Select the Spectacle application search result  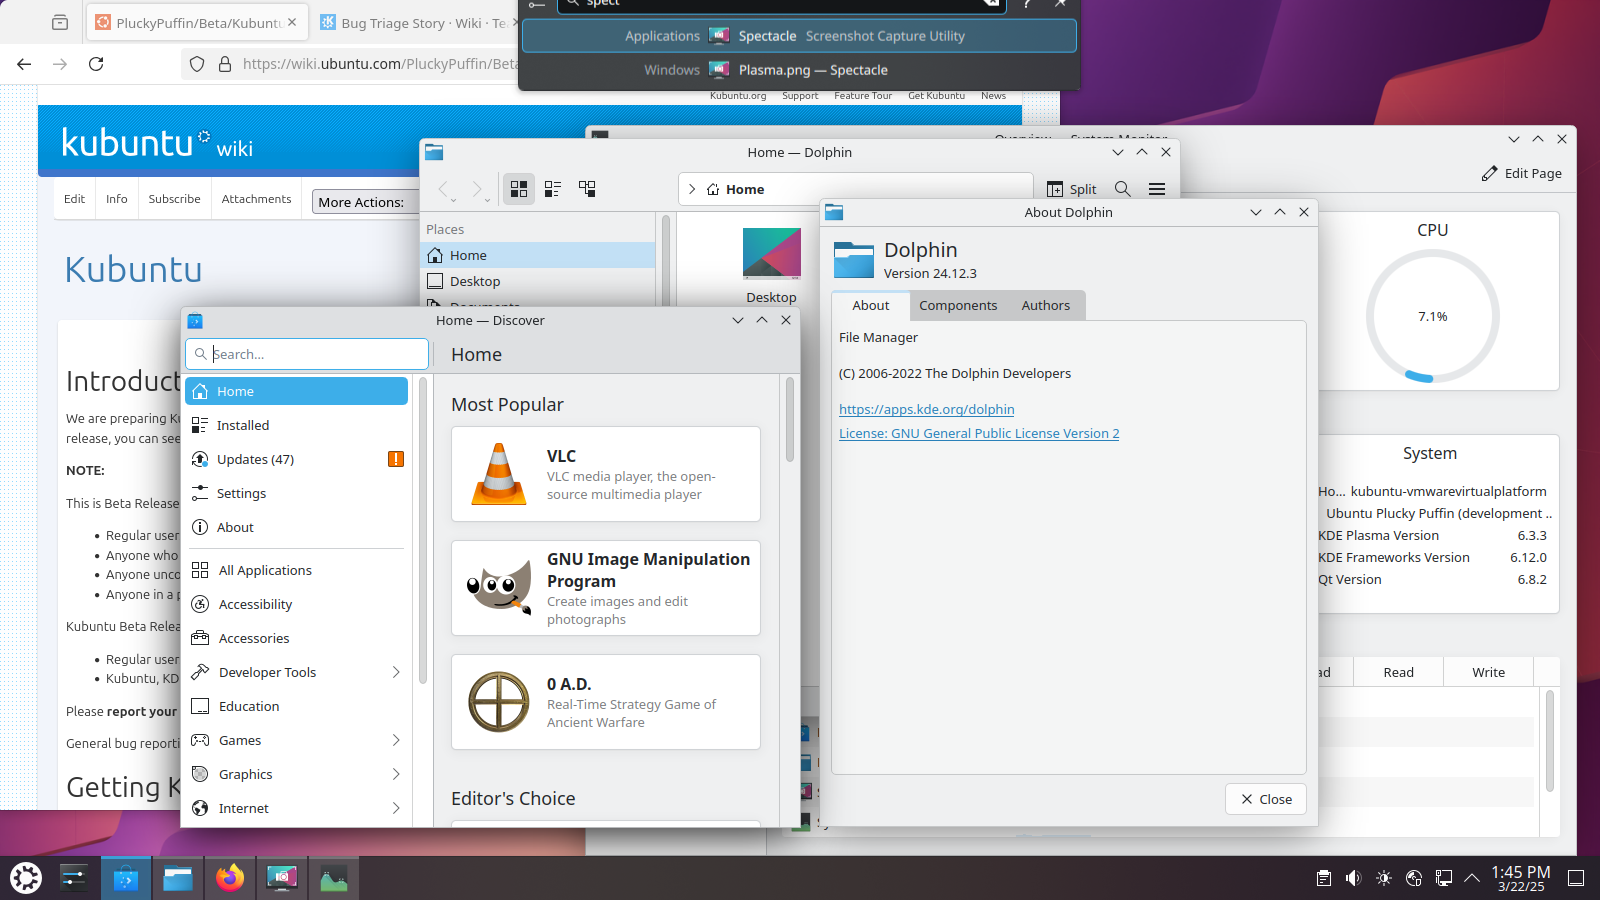(799, 36)
